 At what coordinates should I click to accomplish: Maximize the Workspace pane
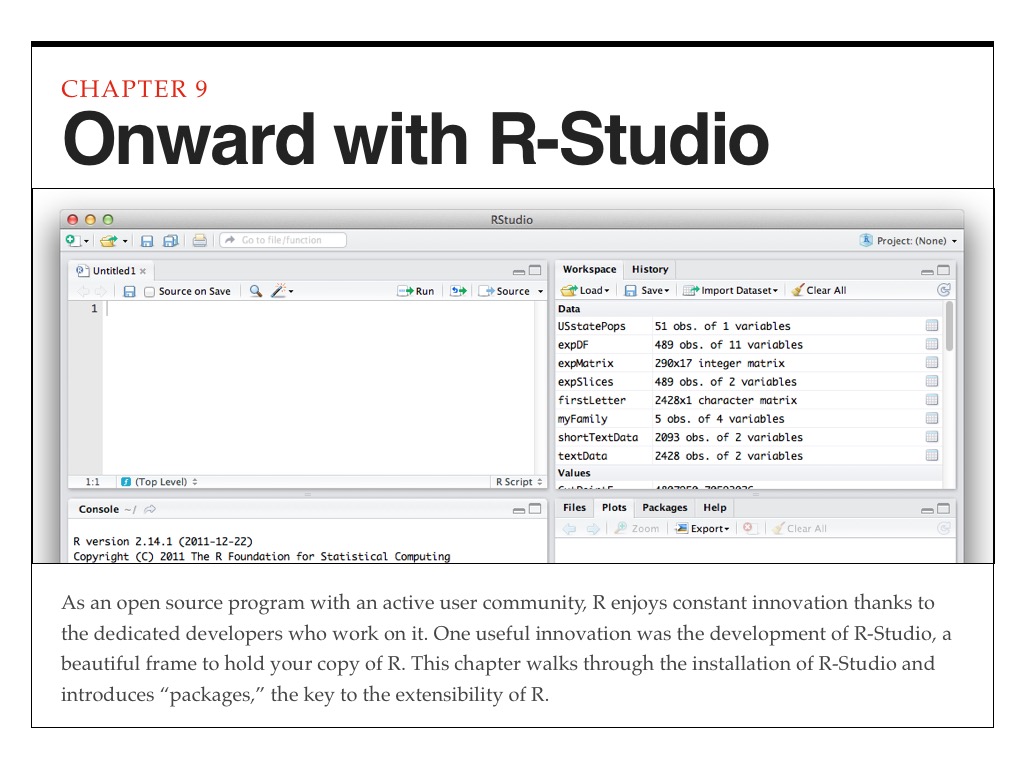pos(944,270)
